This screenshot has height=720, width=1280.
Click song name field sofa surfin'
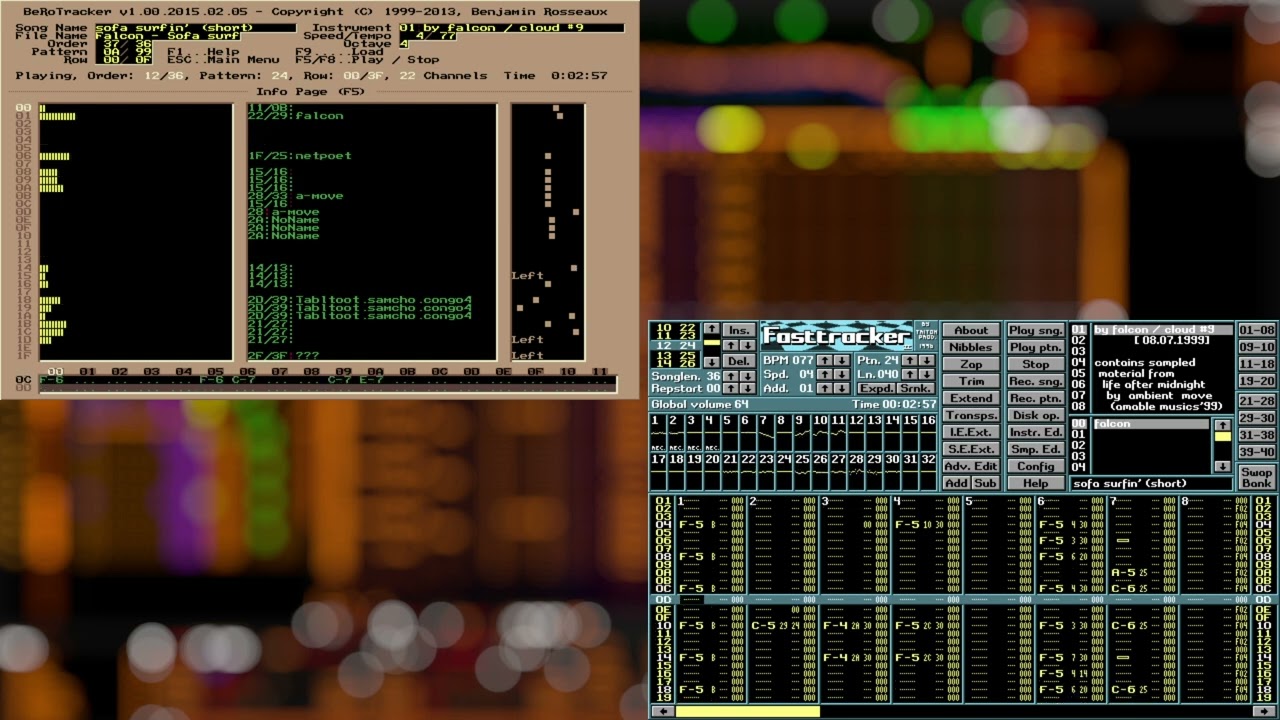click(1151, 483)
